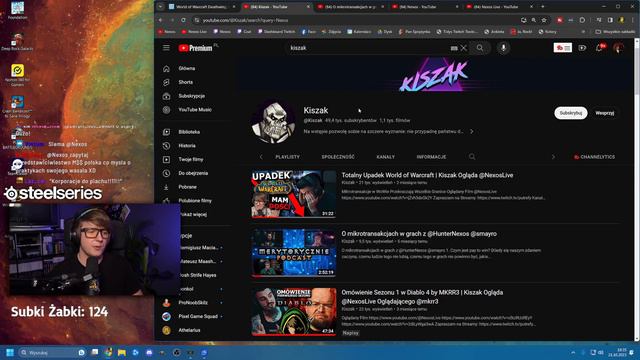The image size is (640, 360).
Task: Open the YouTube hamburger guide menu
Action: pyautogui.click(x=166, y=48)
